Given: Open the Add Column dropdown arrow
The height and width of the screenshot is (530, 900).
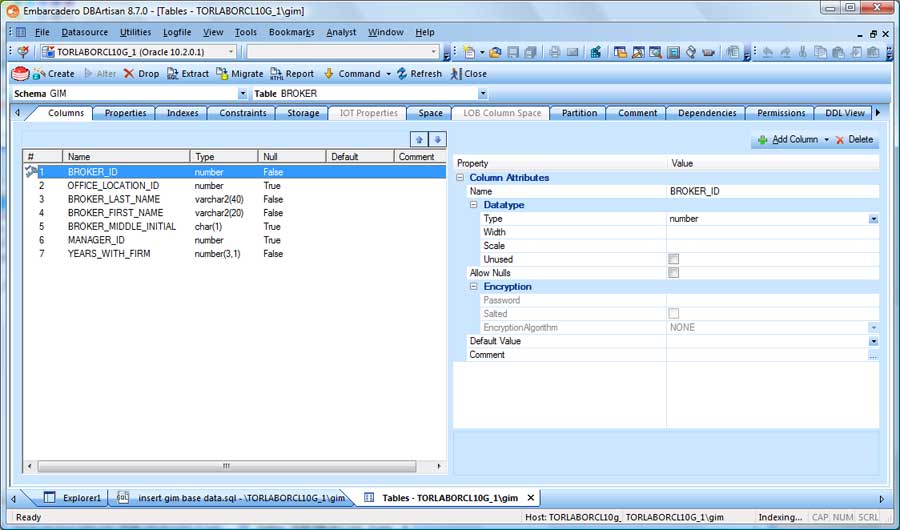Looking at the screenshot, I should [827, 140].
